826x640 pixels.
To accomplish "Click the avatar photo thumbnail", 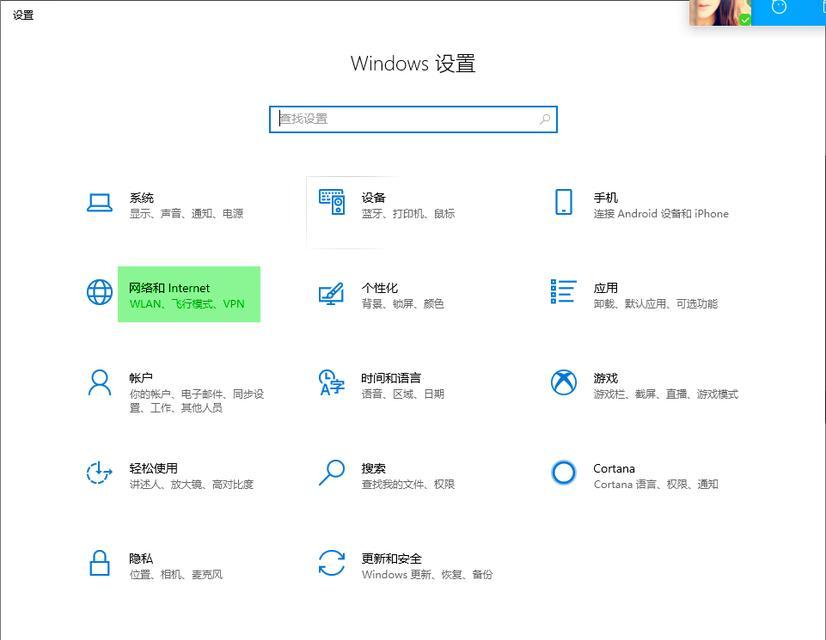I will click(x=720, y=13).
